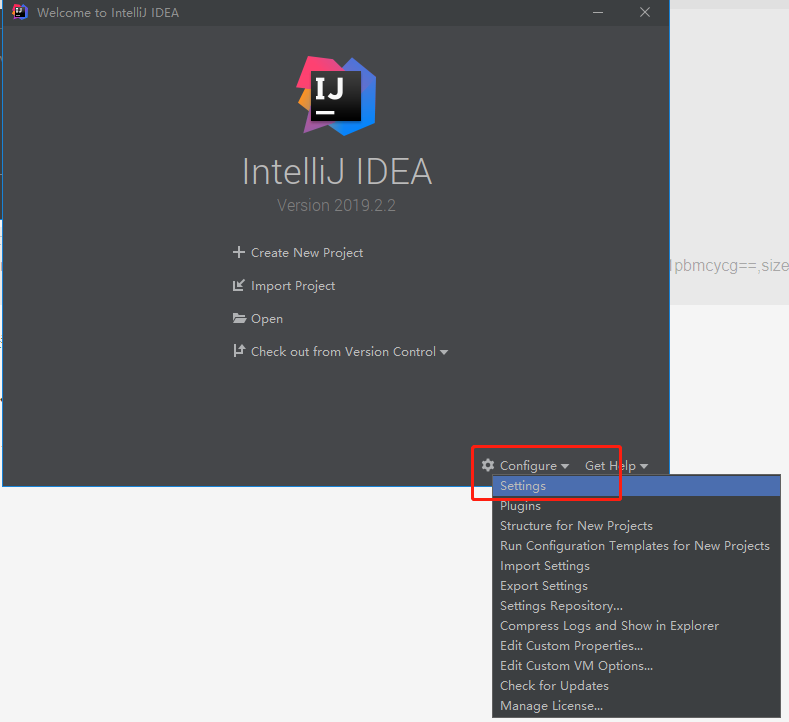Screen dimensions: 789x722
Task: Open Edit Custom Properties... entry
Action: click(x=636, y=646)
